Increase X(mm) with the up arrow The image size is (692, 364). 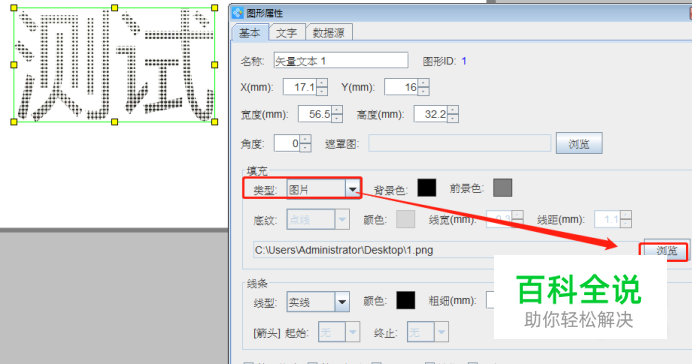point(322,83)
